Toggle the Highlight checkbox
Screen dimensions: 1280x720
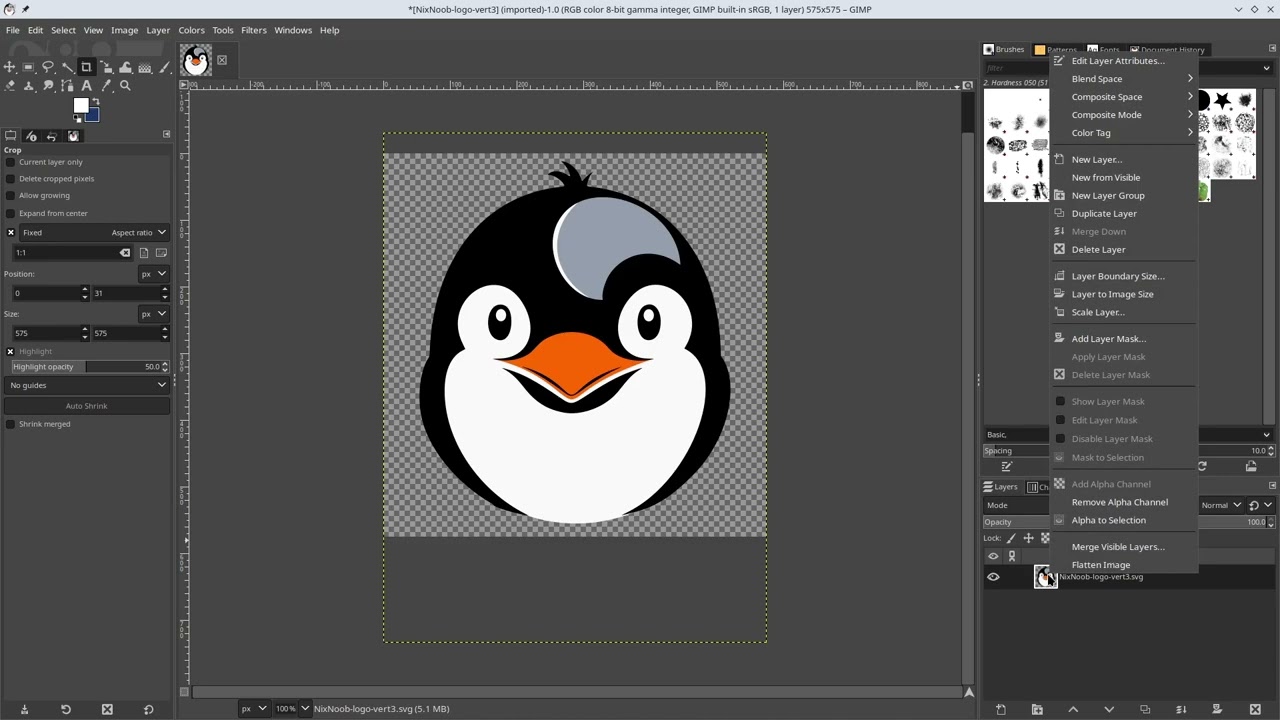11,352
